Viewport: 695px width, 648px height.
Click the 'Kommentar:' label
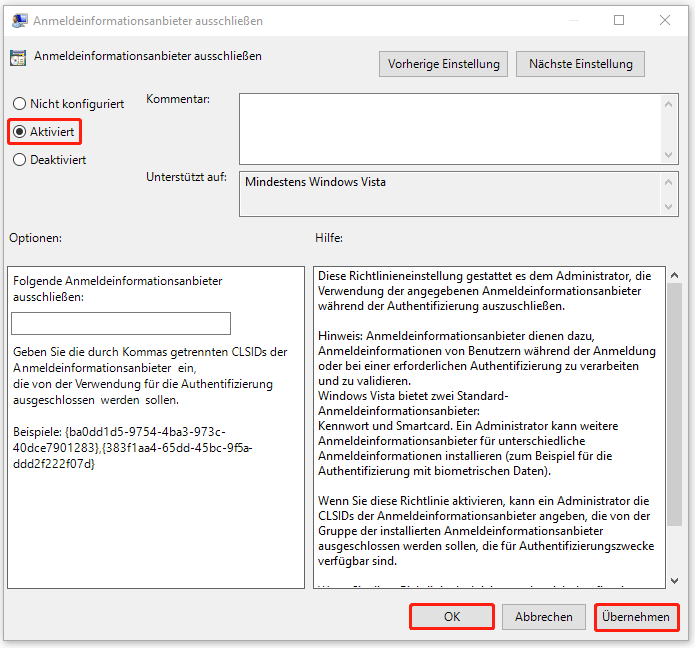(x=178, y=99)
